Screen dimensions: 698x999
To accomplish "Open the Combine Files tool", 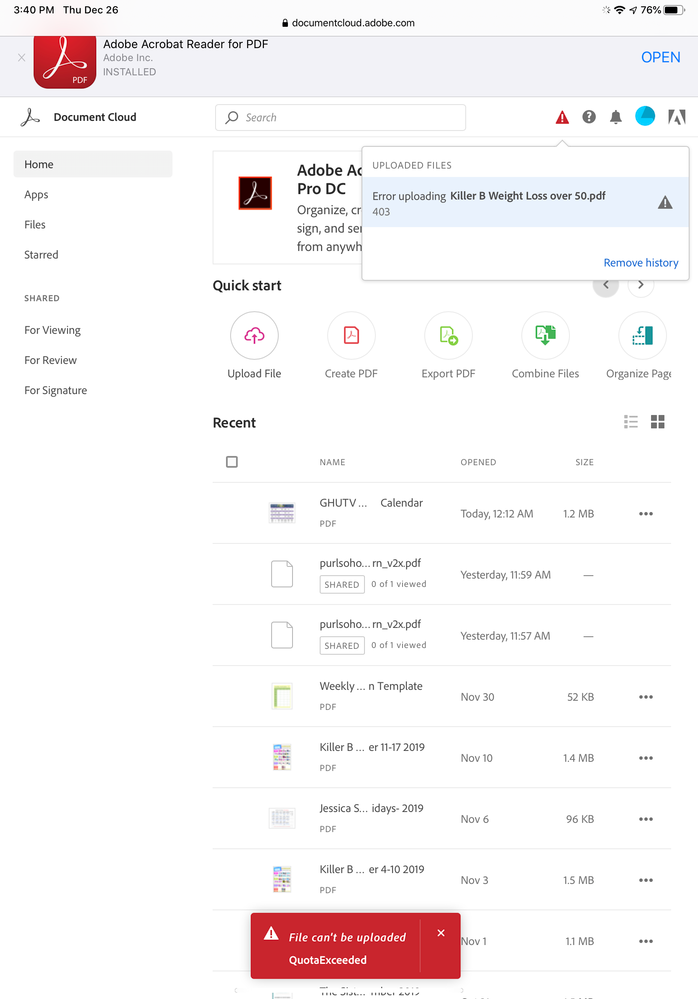I will pyautogui.click(x=545, y=337).
